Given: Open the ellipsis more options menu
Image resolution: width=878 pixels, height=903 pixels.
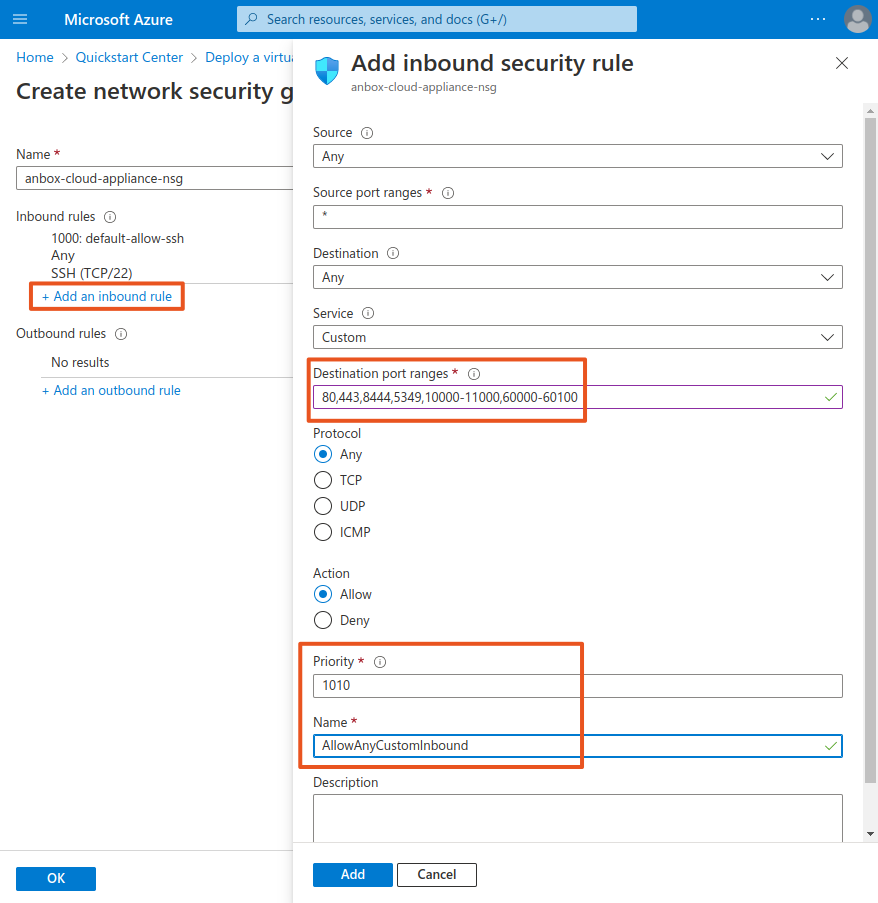Looking at the screenshot, I should [x=818, y=19].
